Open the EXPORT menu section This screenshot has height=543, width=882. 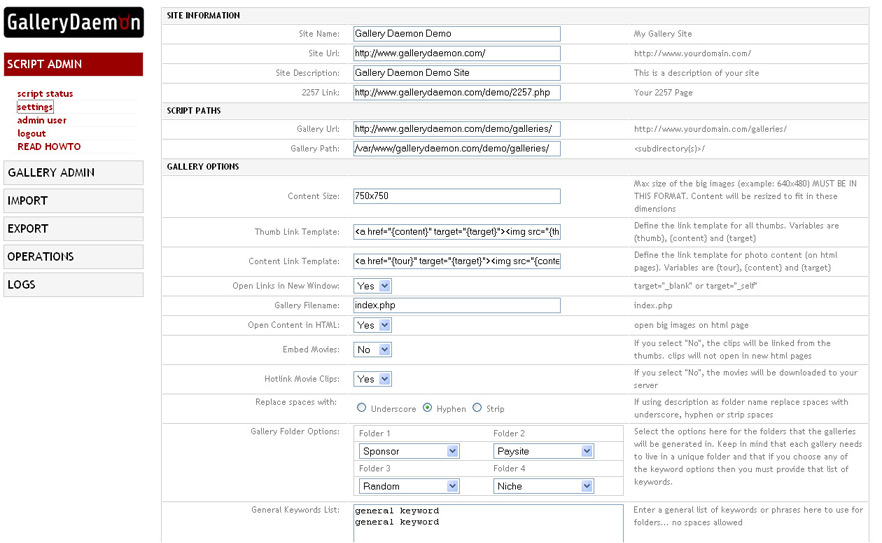(x=74, y=228)
